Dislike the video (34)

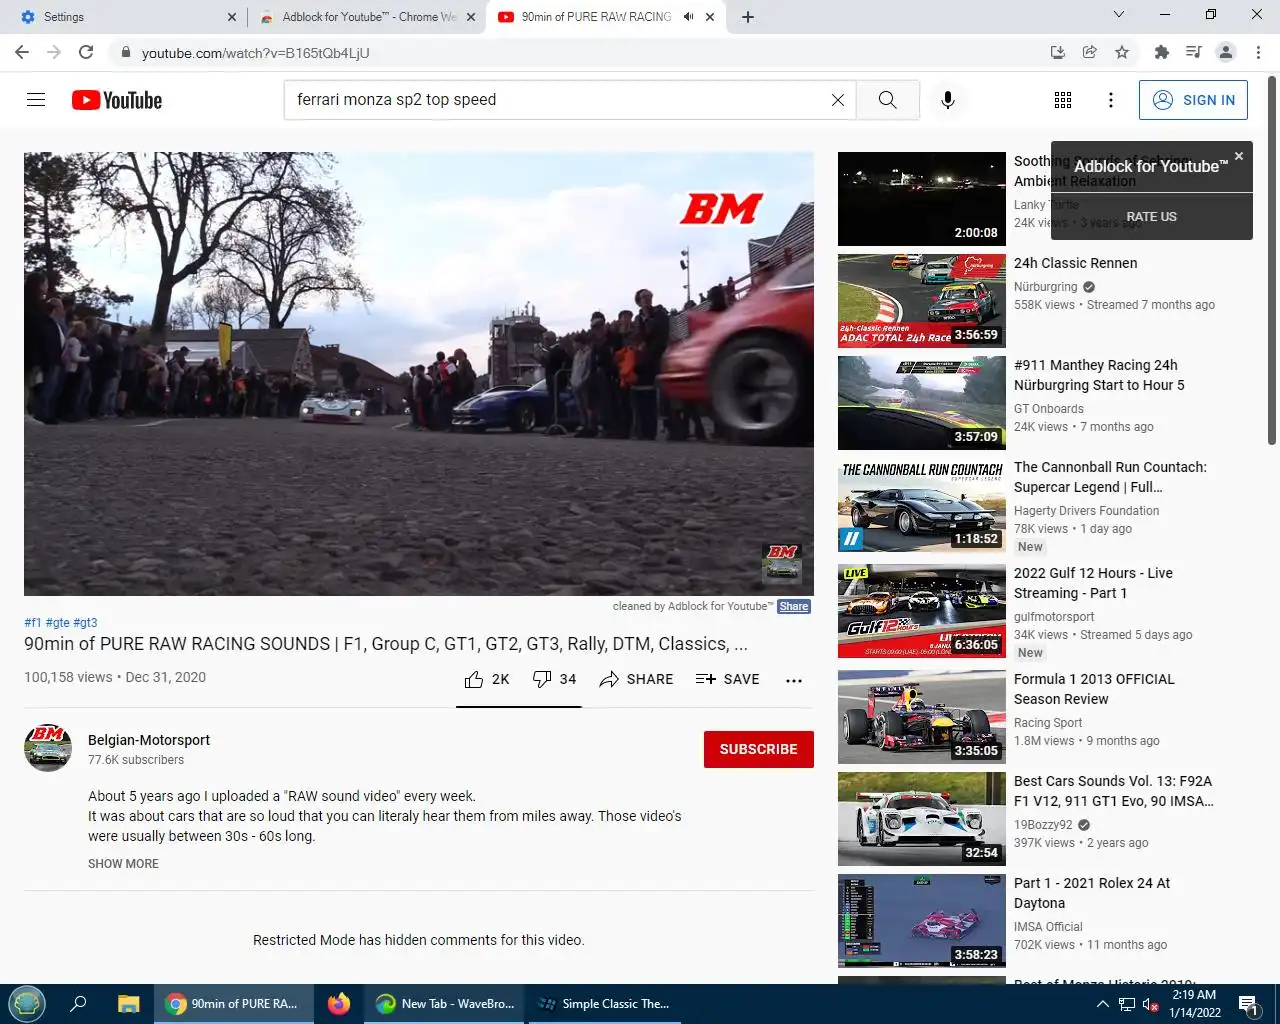[x=554, y=679]
